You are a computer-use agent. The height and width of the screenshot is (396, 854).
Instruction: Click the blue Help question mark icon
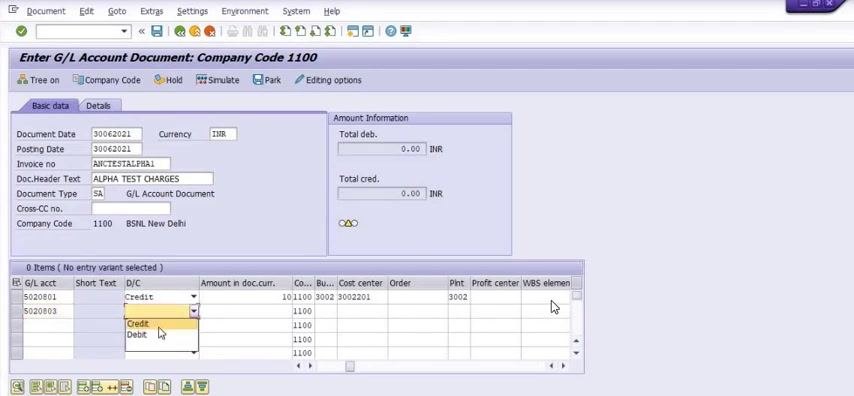coord(391,32)
